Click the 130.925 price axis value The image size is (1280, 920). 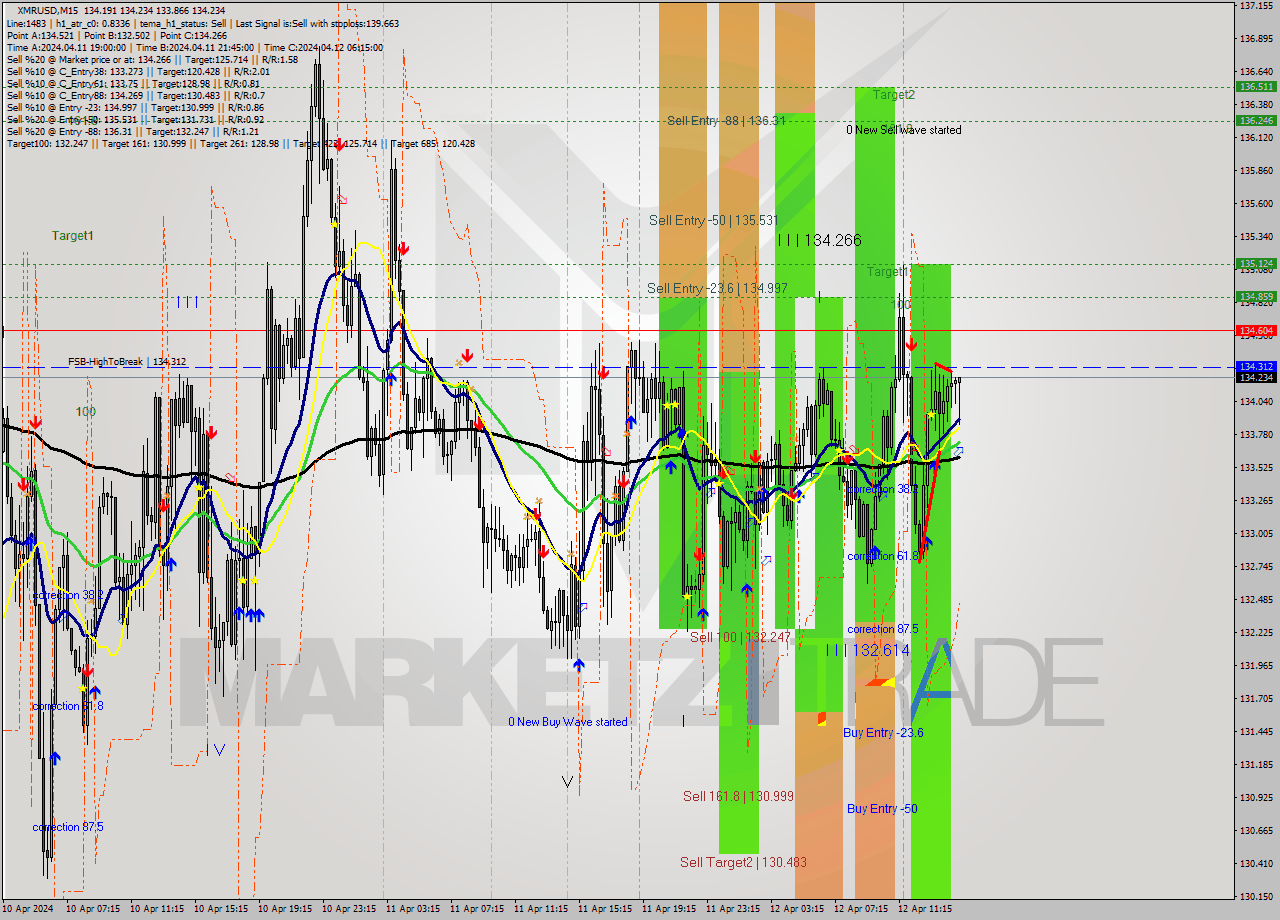1257,798
